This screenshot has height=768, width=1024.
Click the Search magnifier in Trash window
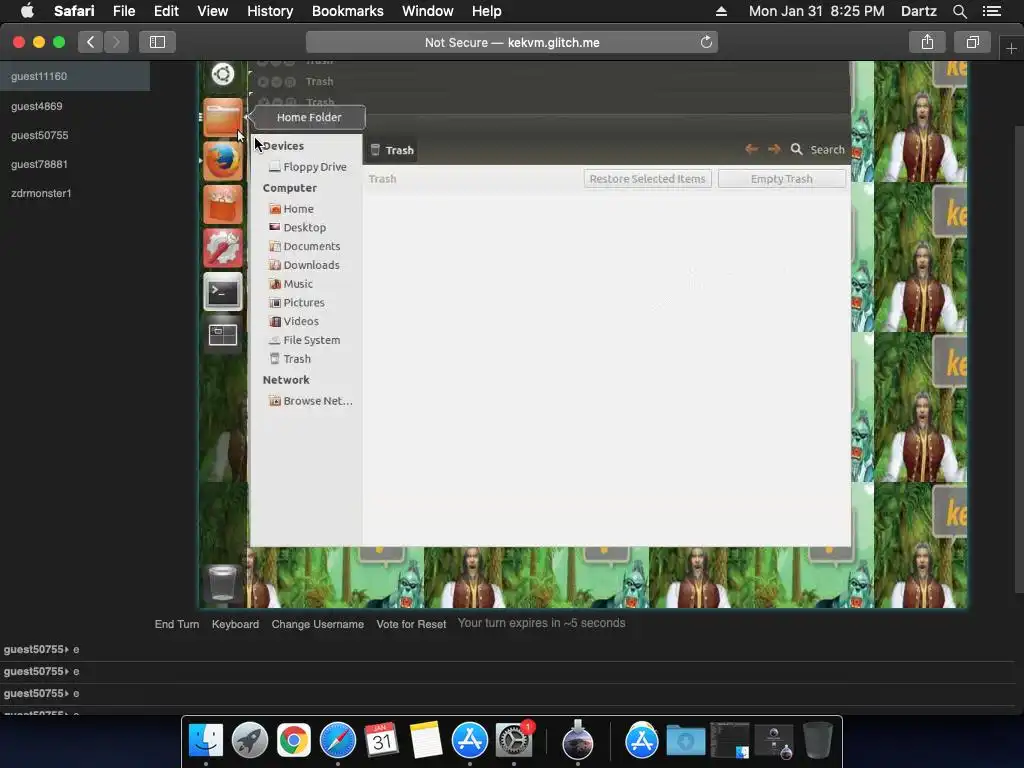[796, 150]
